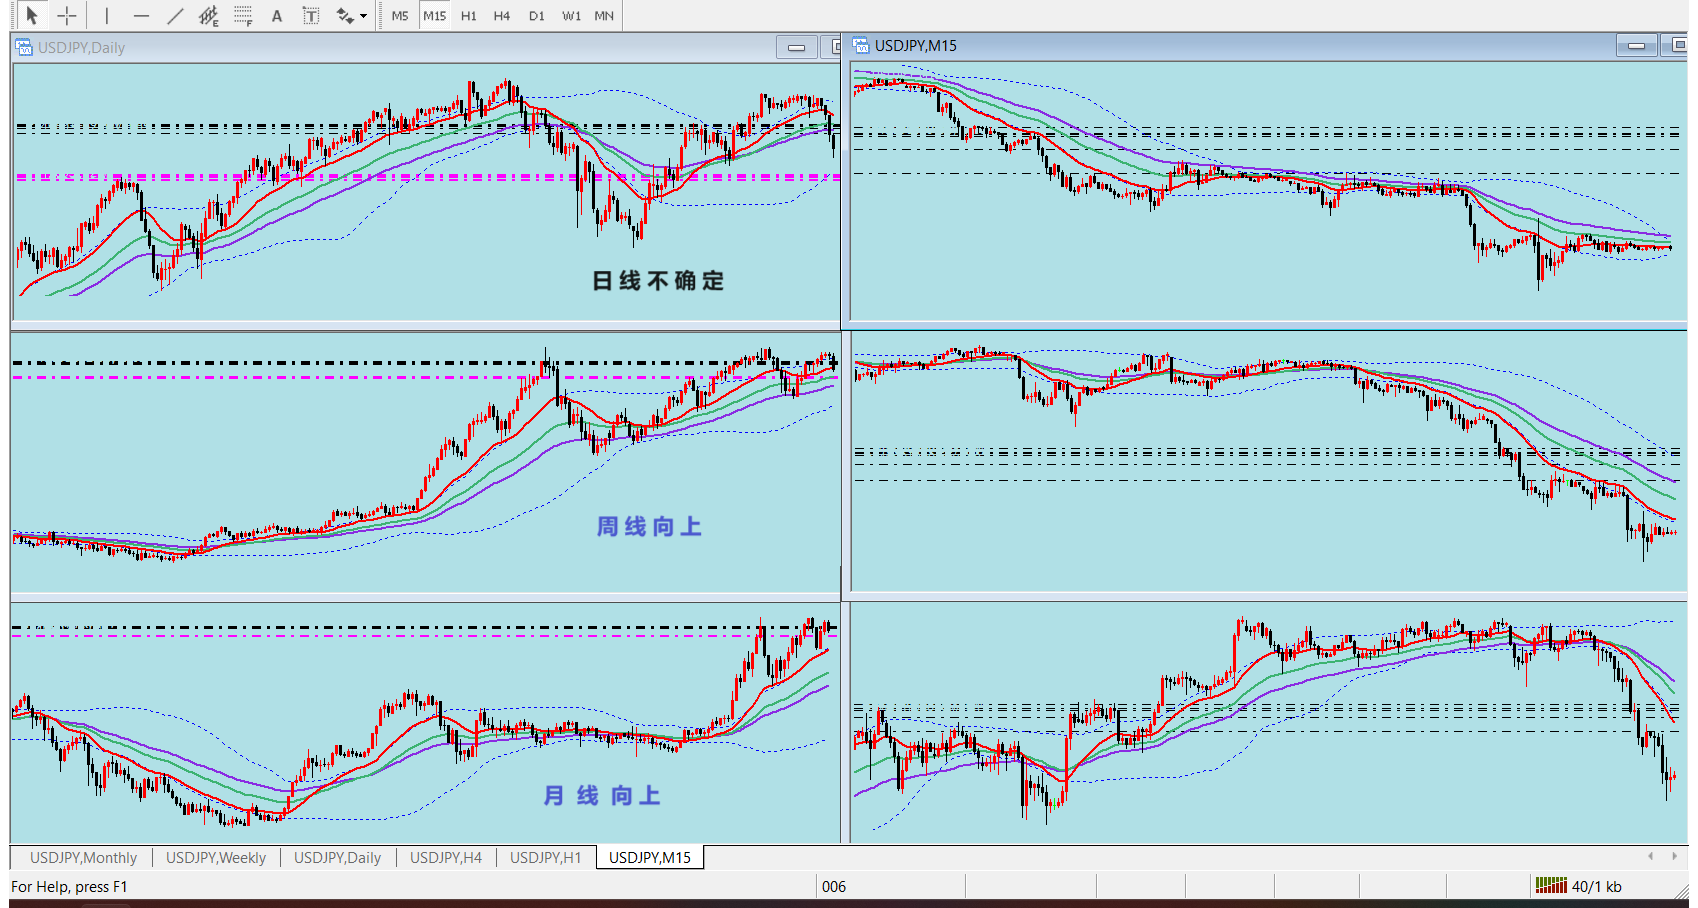
Task: Click the USDJPY,Daily window chart icon
Action: tap(24, 47)
